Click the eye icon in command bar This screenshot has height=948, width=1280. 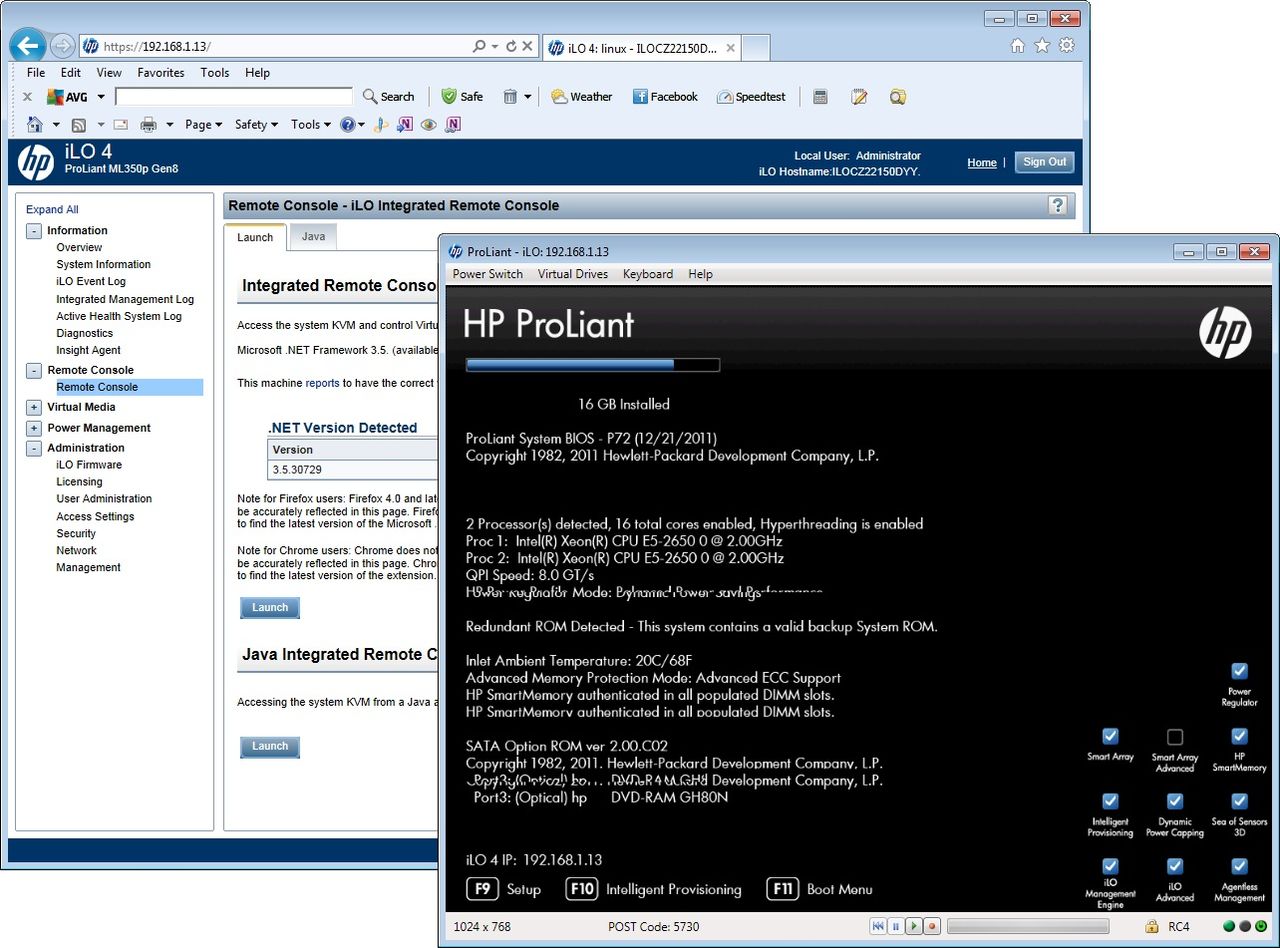pos(429,125)
